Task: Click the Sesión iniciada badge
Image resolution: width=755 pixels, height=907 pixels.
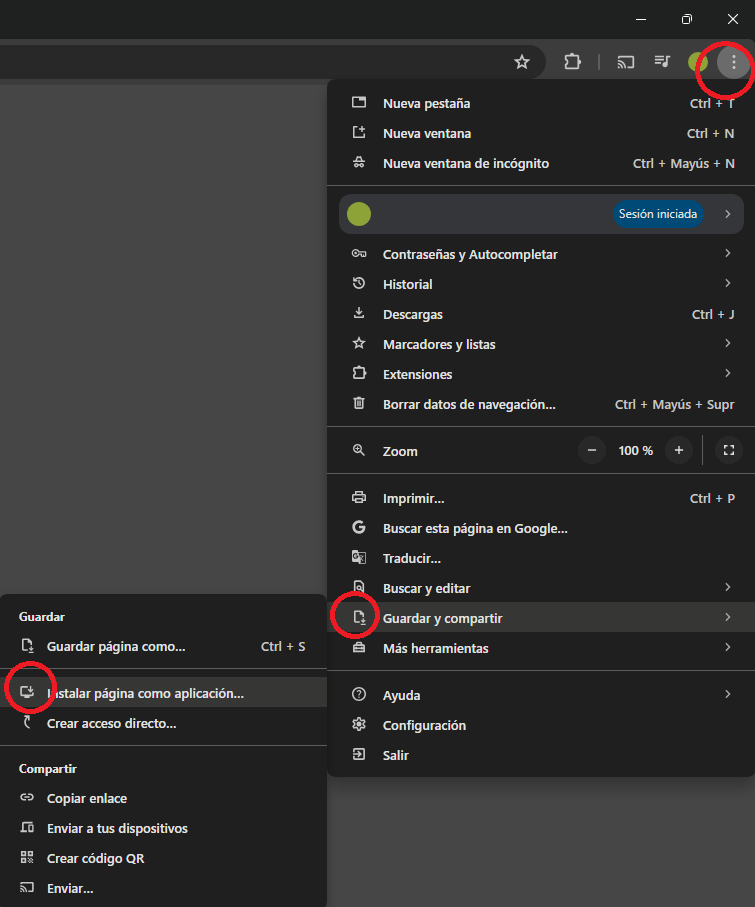Action: 658,214
